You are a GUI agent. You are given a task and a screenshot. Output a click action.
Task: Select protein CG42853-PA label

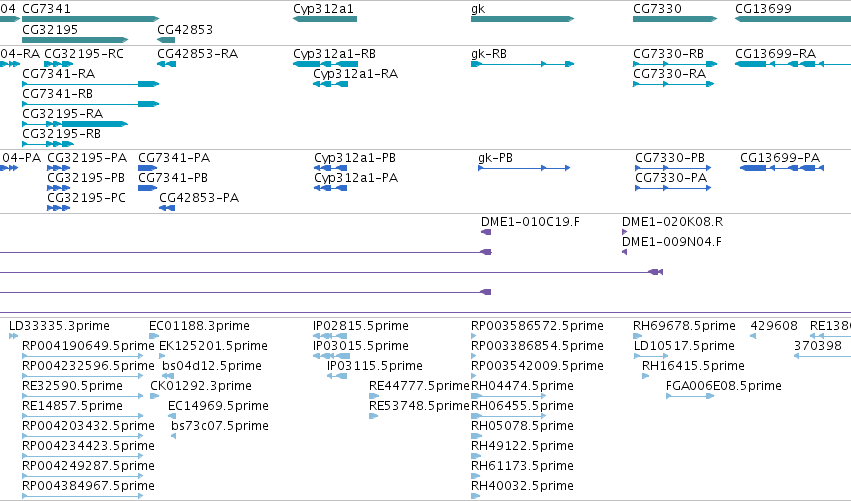click(199, 199)
